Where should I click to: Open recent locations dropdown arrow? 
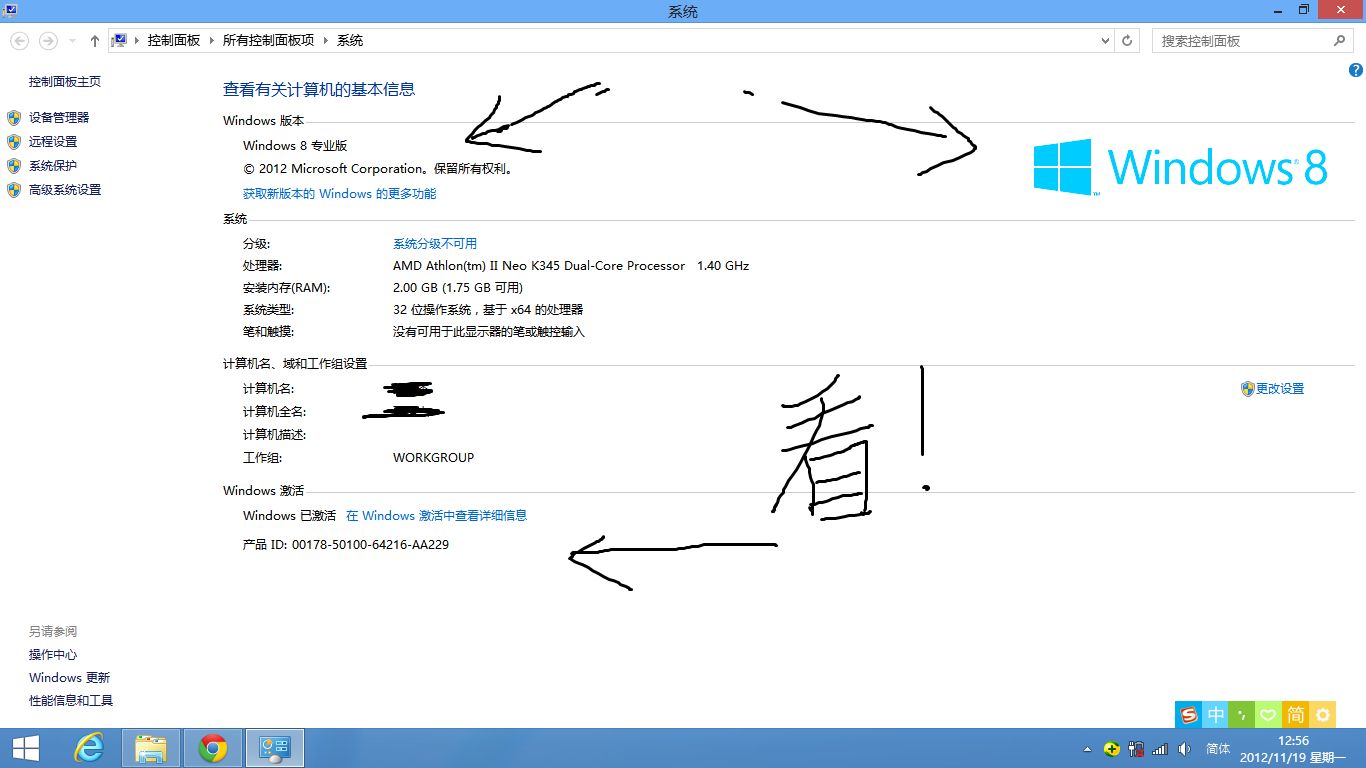tap(72, 41)
